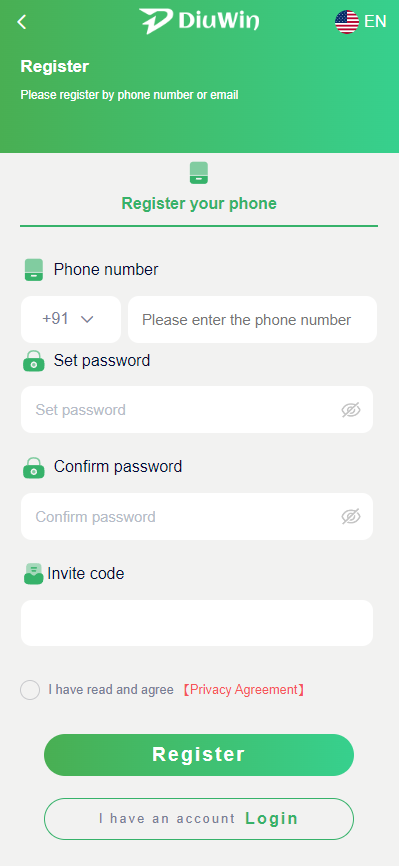Focus the phone number input field
This screenshot has width=399, height=866.
pos(253,319)
